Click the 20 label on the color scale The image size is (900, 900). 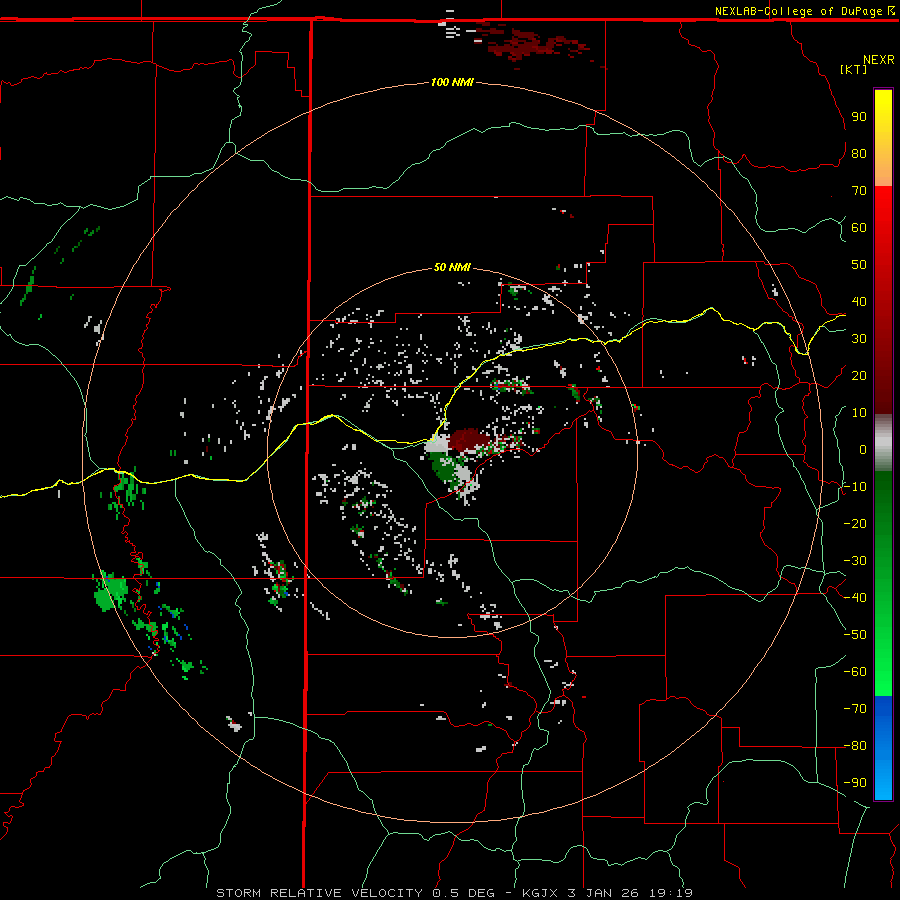[859, 376]
